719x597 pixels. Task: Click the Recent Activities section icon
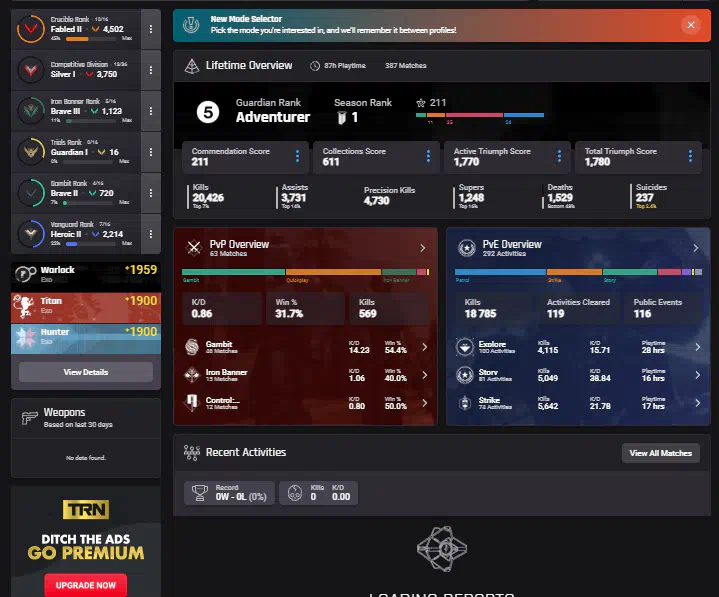pos(192,453)
